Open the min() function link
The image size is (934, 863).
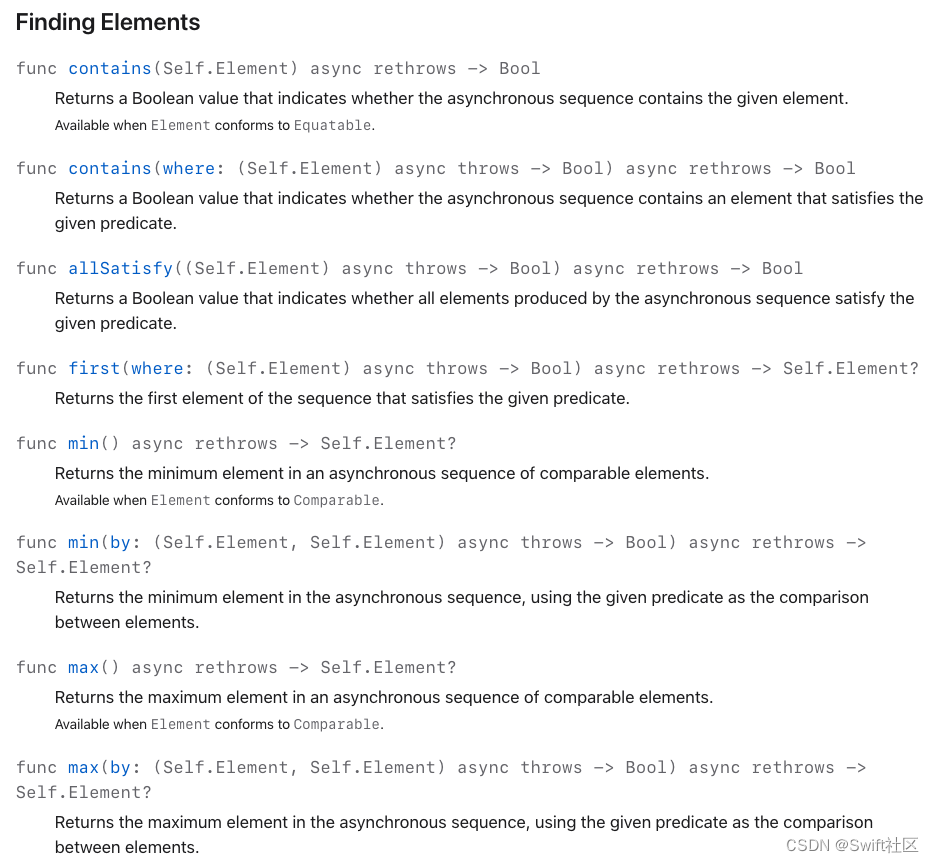tap(83, 444)
